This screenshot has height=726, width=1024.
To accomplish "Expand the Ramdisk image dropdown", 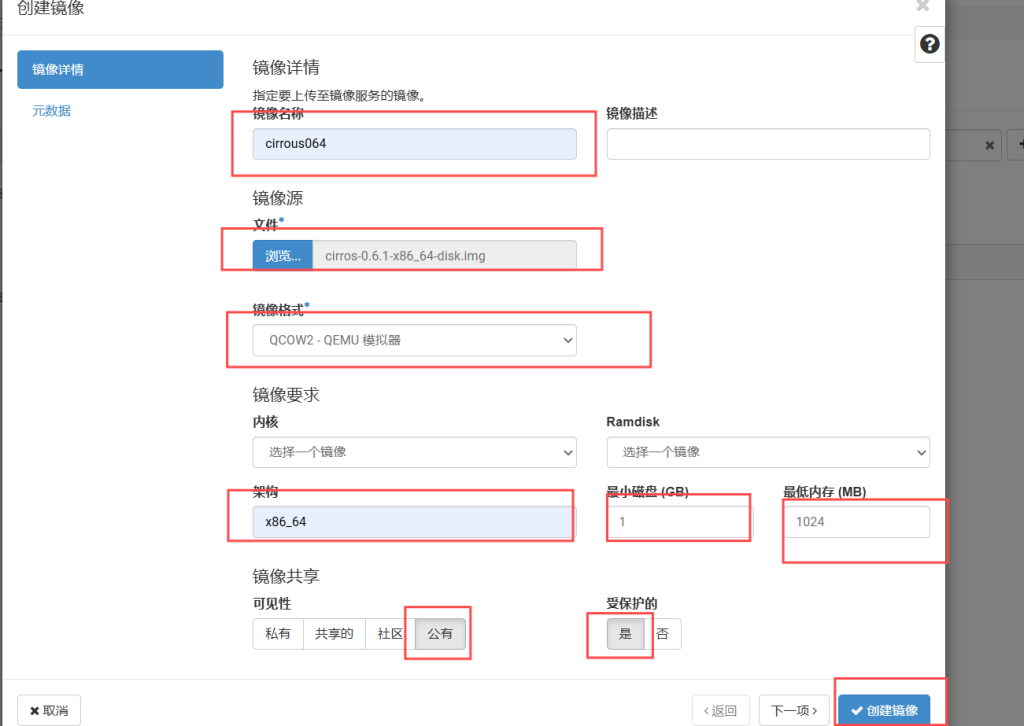I will 767,452.
